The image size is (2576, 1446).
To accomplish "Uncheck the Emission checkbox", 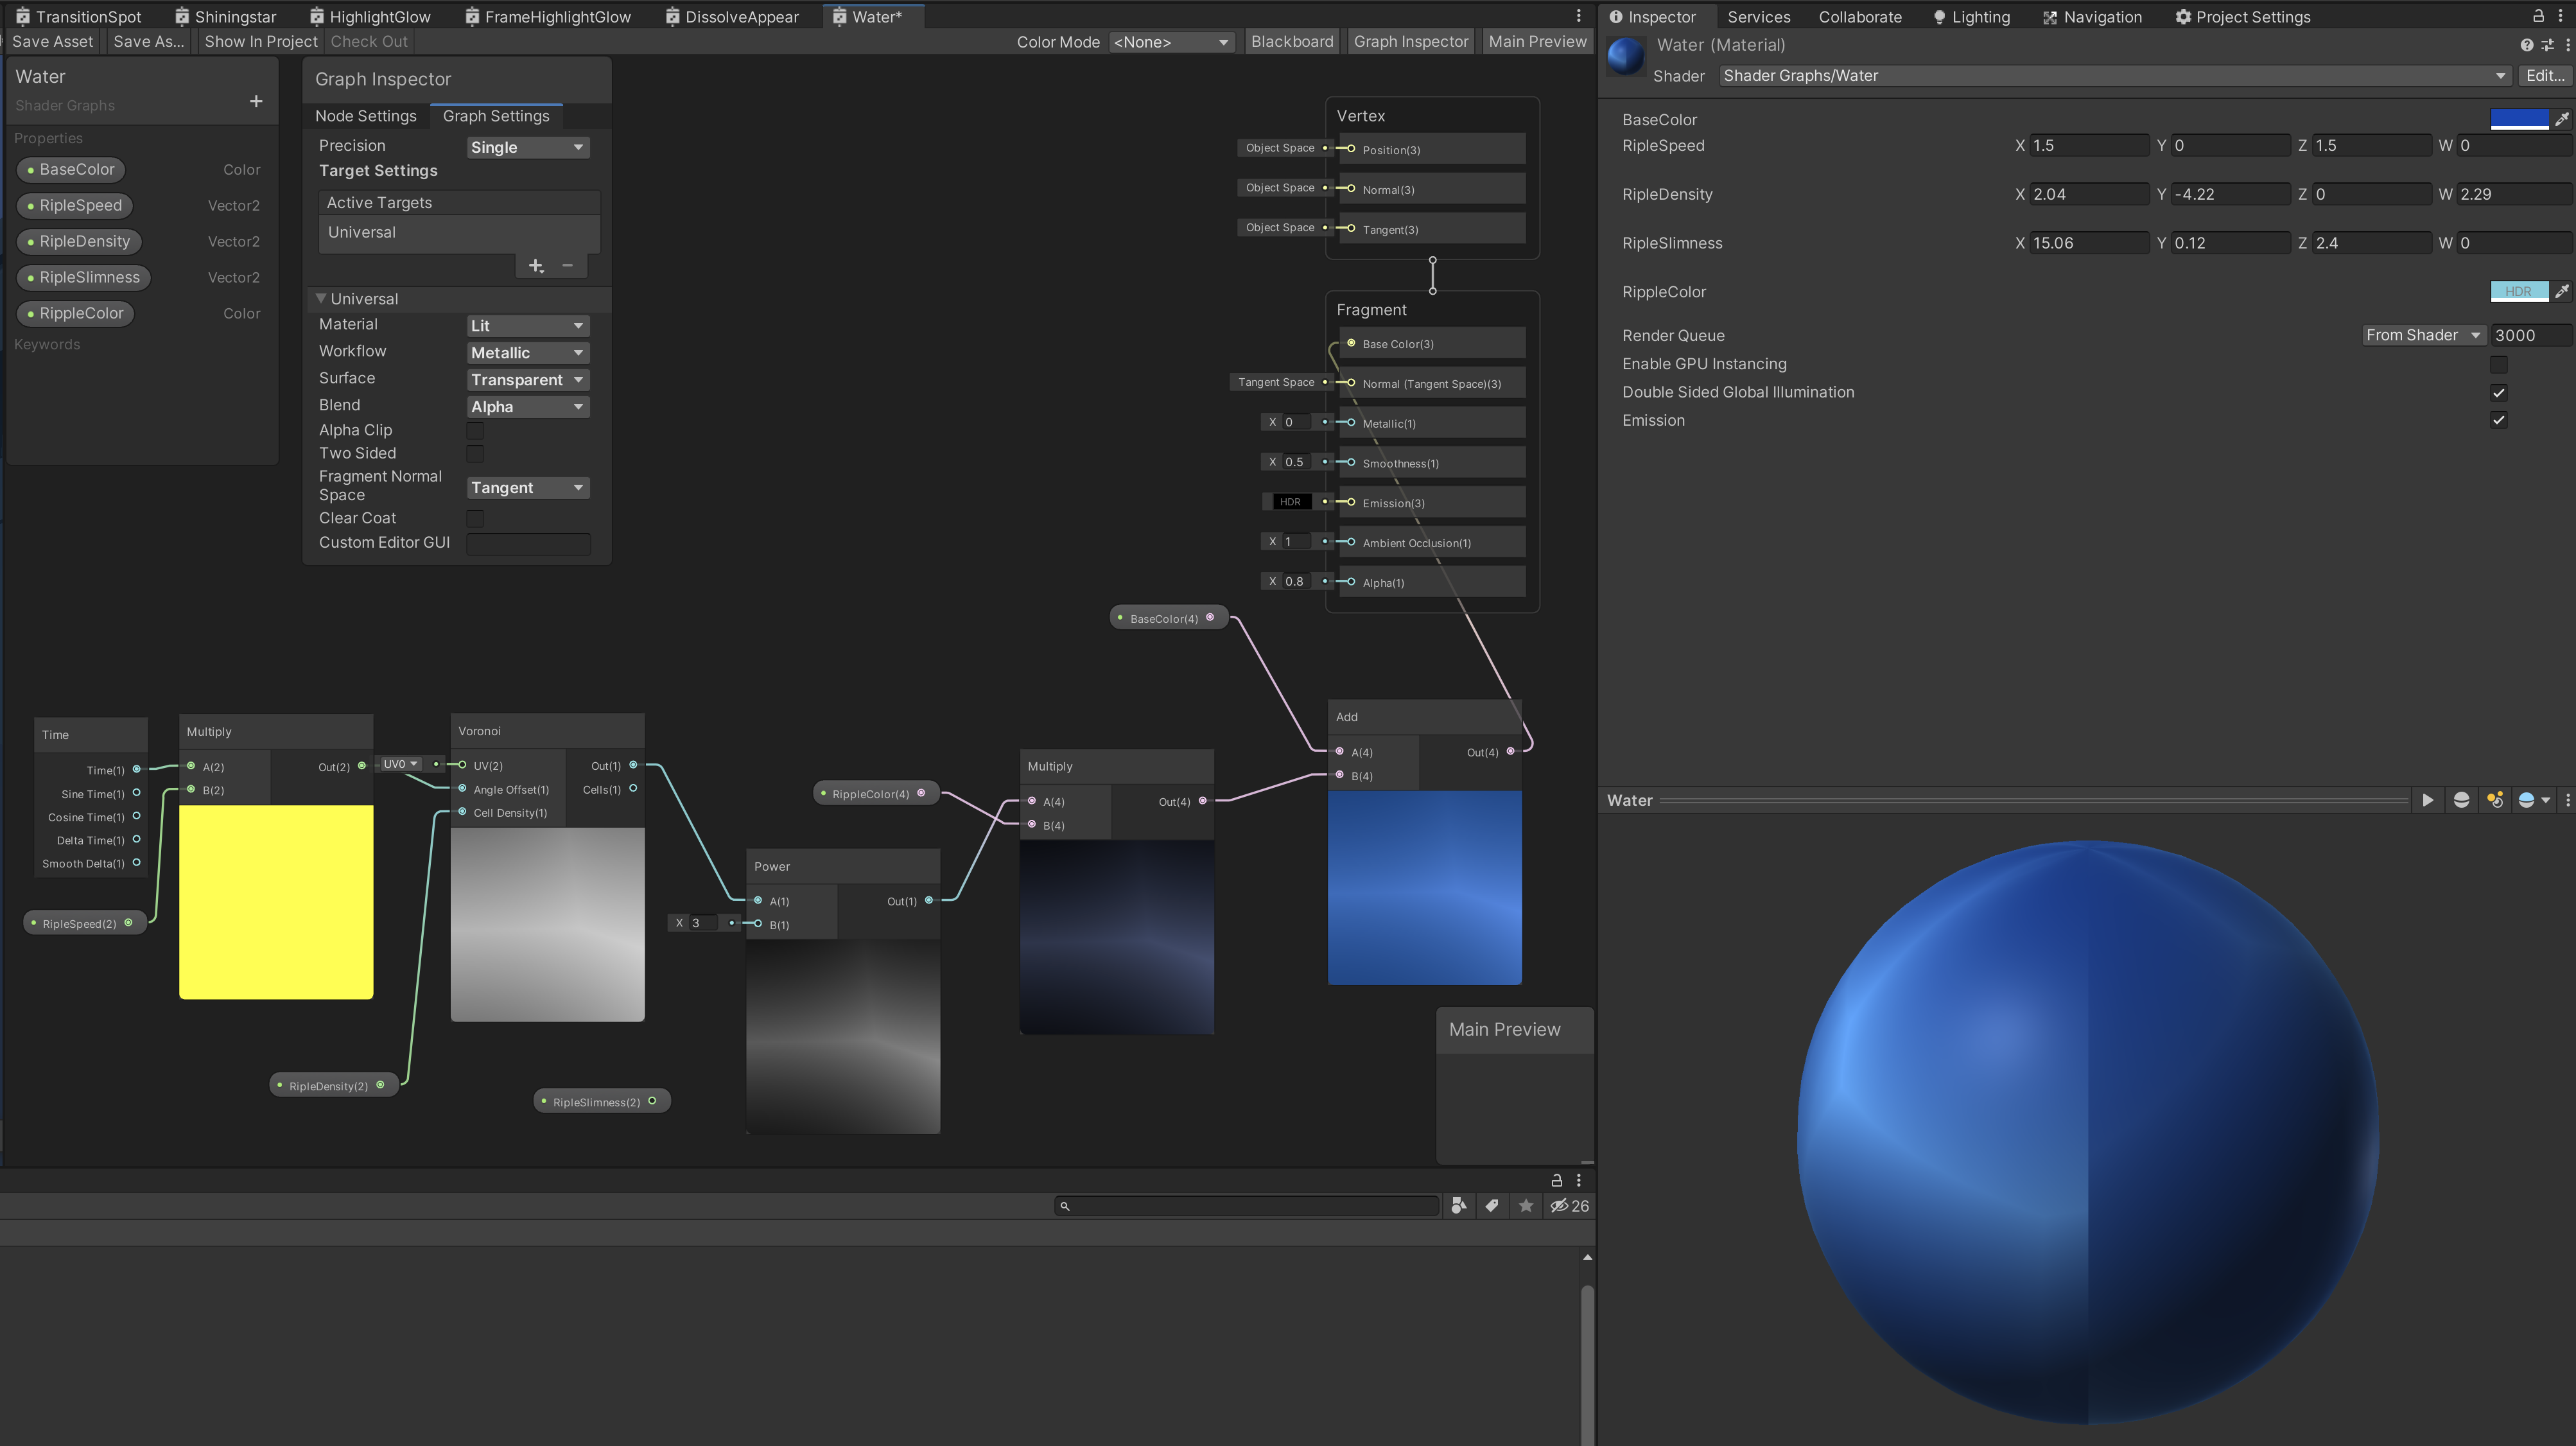I will point(2498,420).
